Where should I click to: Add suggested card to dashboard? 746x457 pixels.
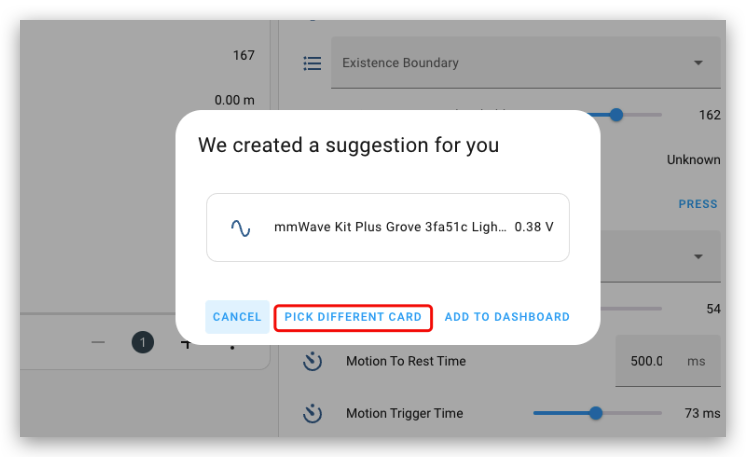coord(507,317)
